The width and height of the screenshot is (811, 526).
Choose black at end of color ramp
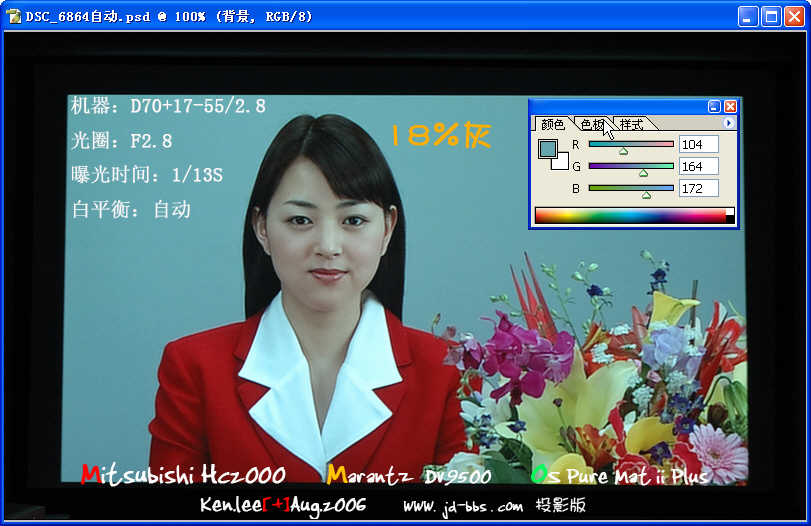tap(730, 219)
